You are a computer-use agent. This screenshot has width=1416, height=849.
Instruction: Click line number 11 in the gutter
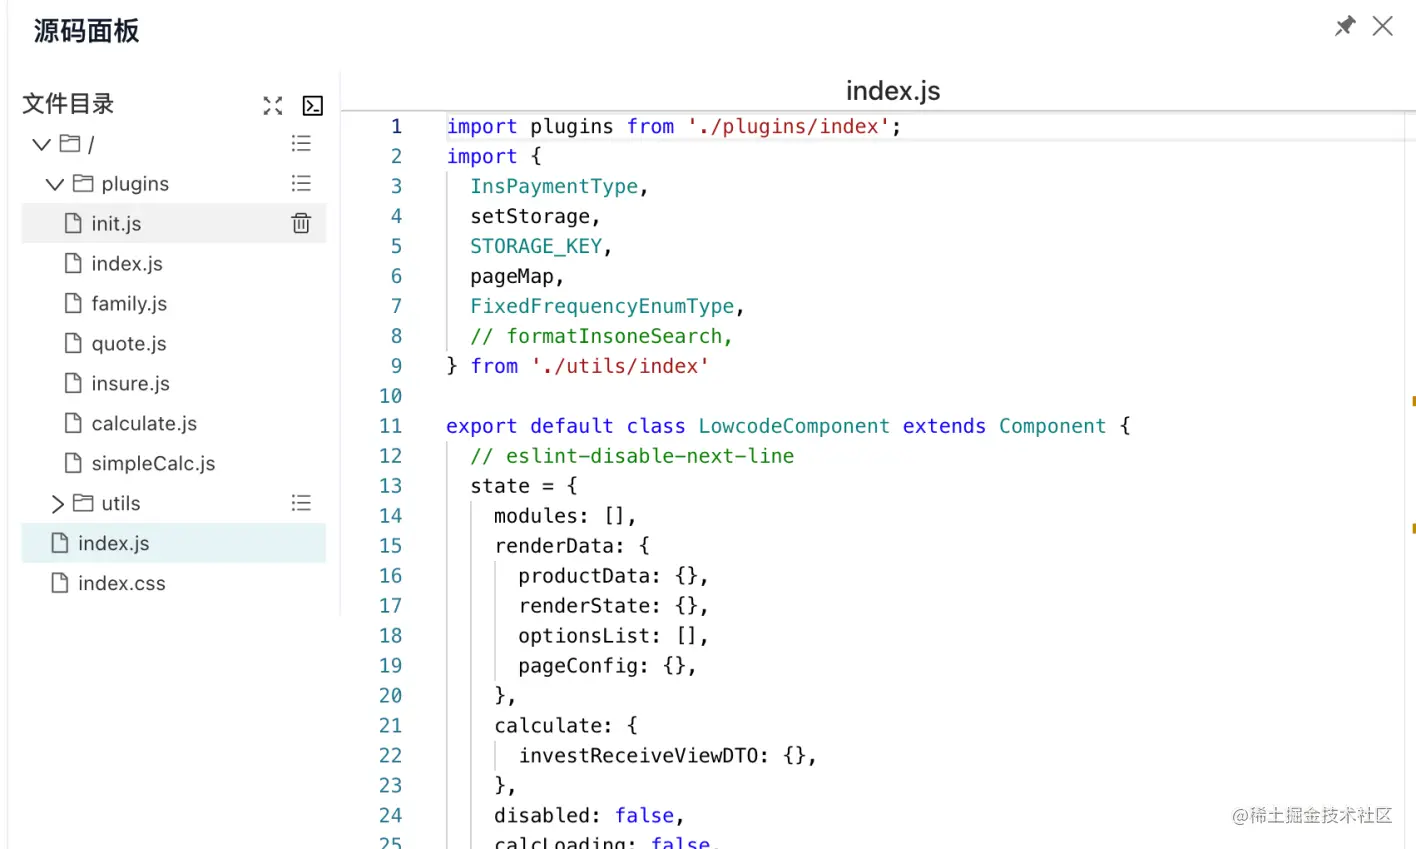click(390, 426)
